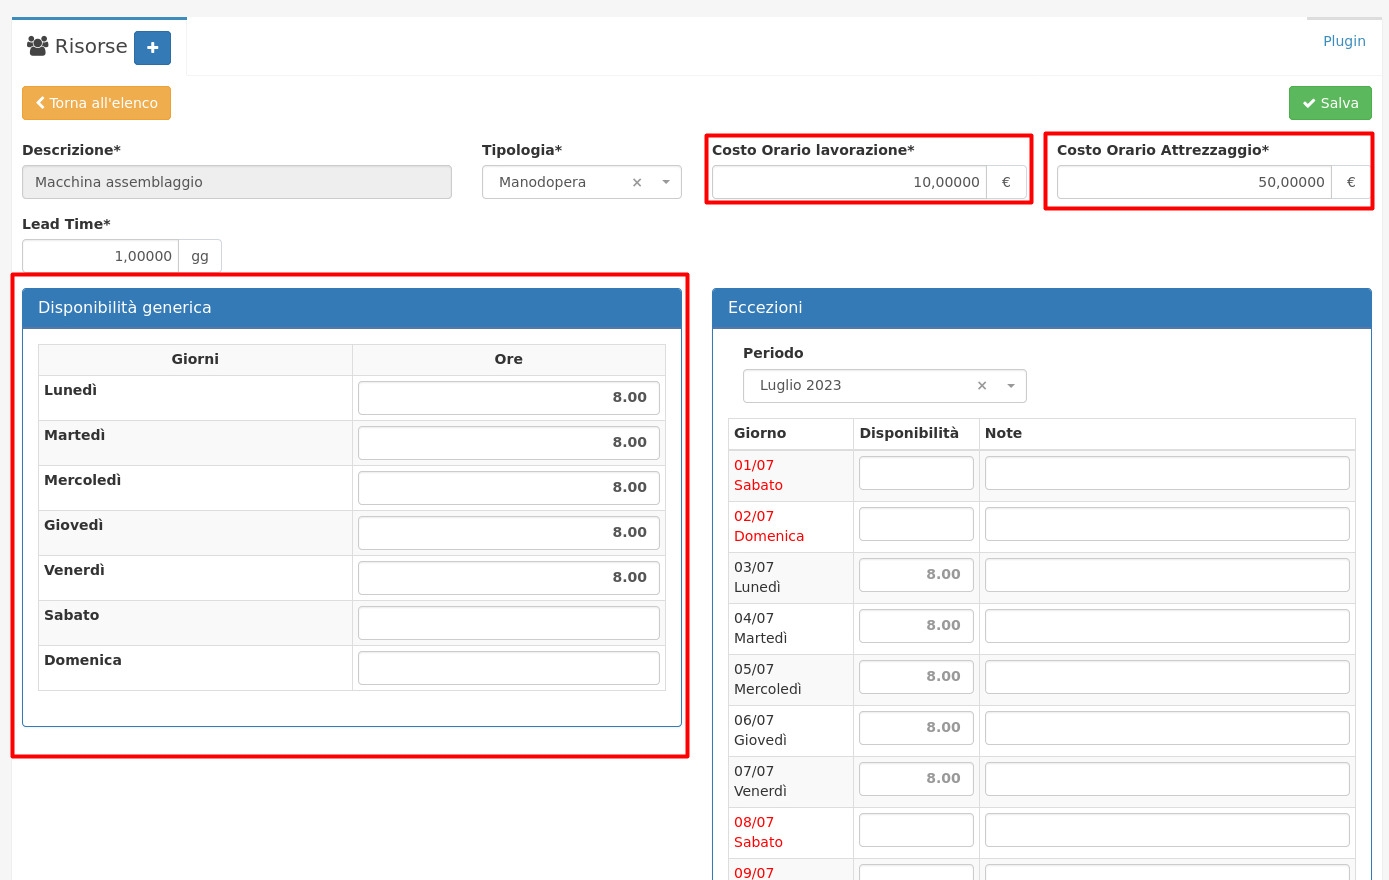This screenshot has height=880, width=1389.
Task: Click the Costo Orario Attrezzaggio input field
Action: click(x=1194, y=182)
